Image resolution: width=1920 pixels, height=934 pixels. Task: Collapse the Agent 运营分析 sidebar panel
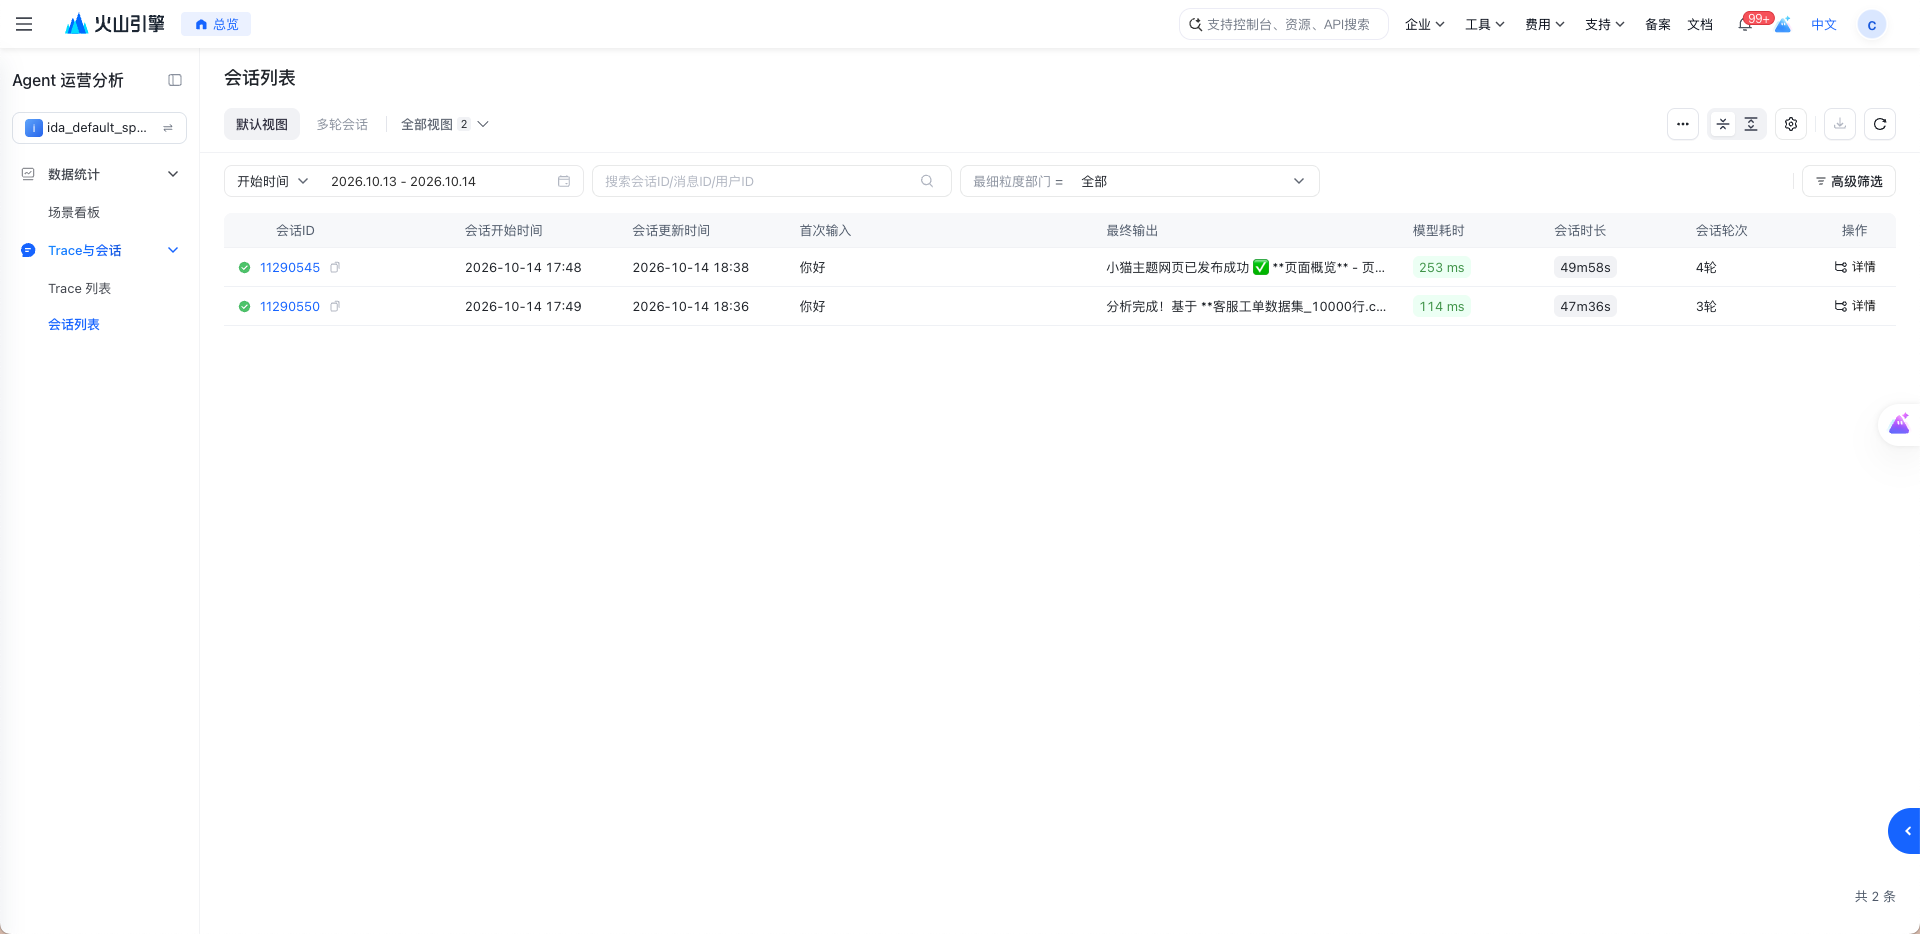[175, 80]
